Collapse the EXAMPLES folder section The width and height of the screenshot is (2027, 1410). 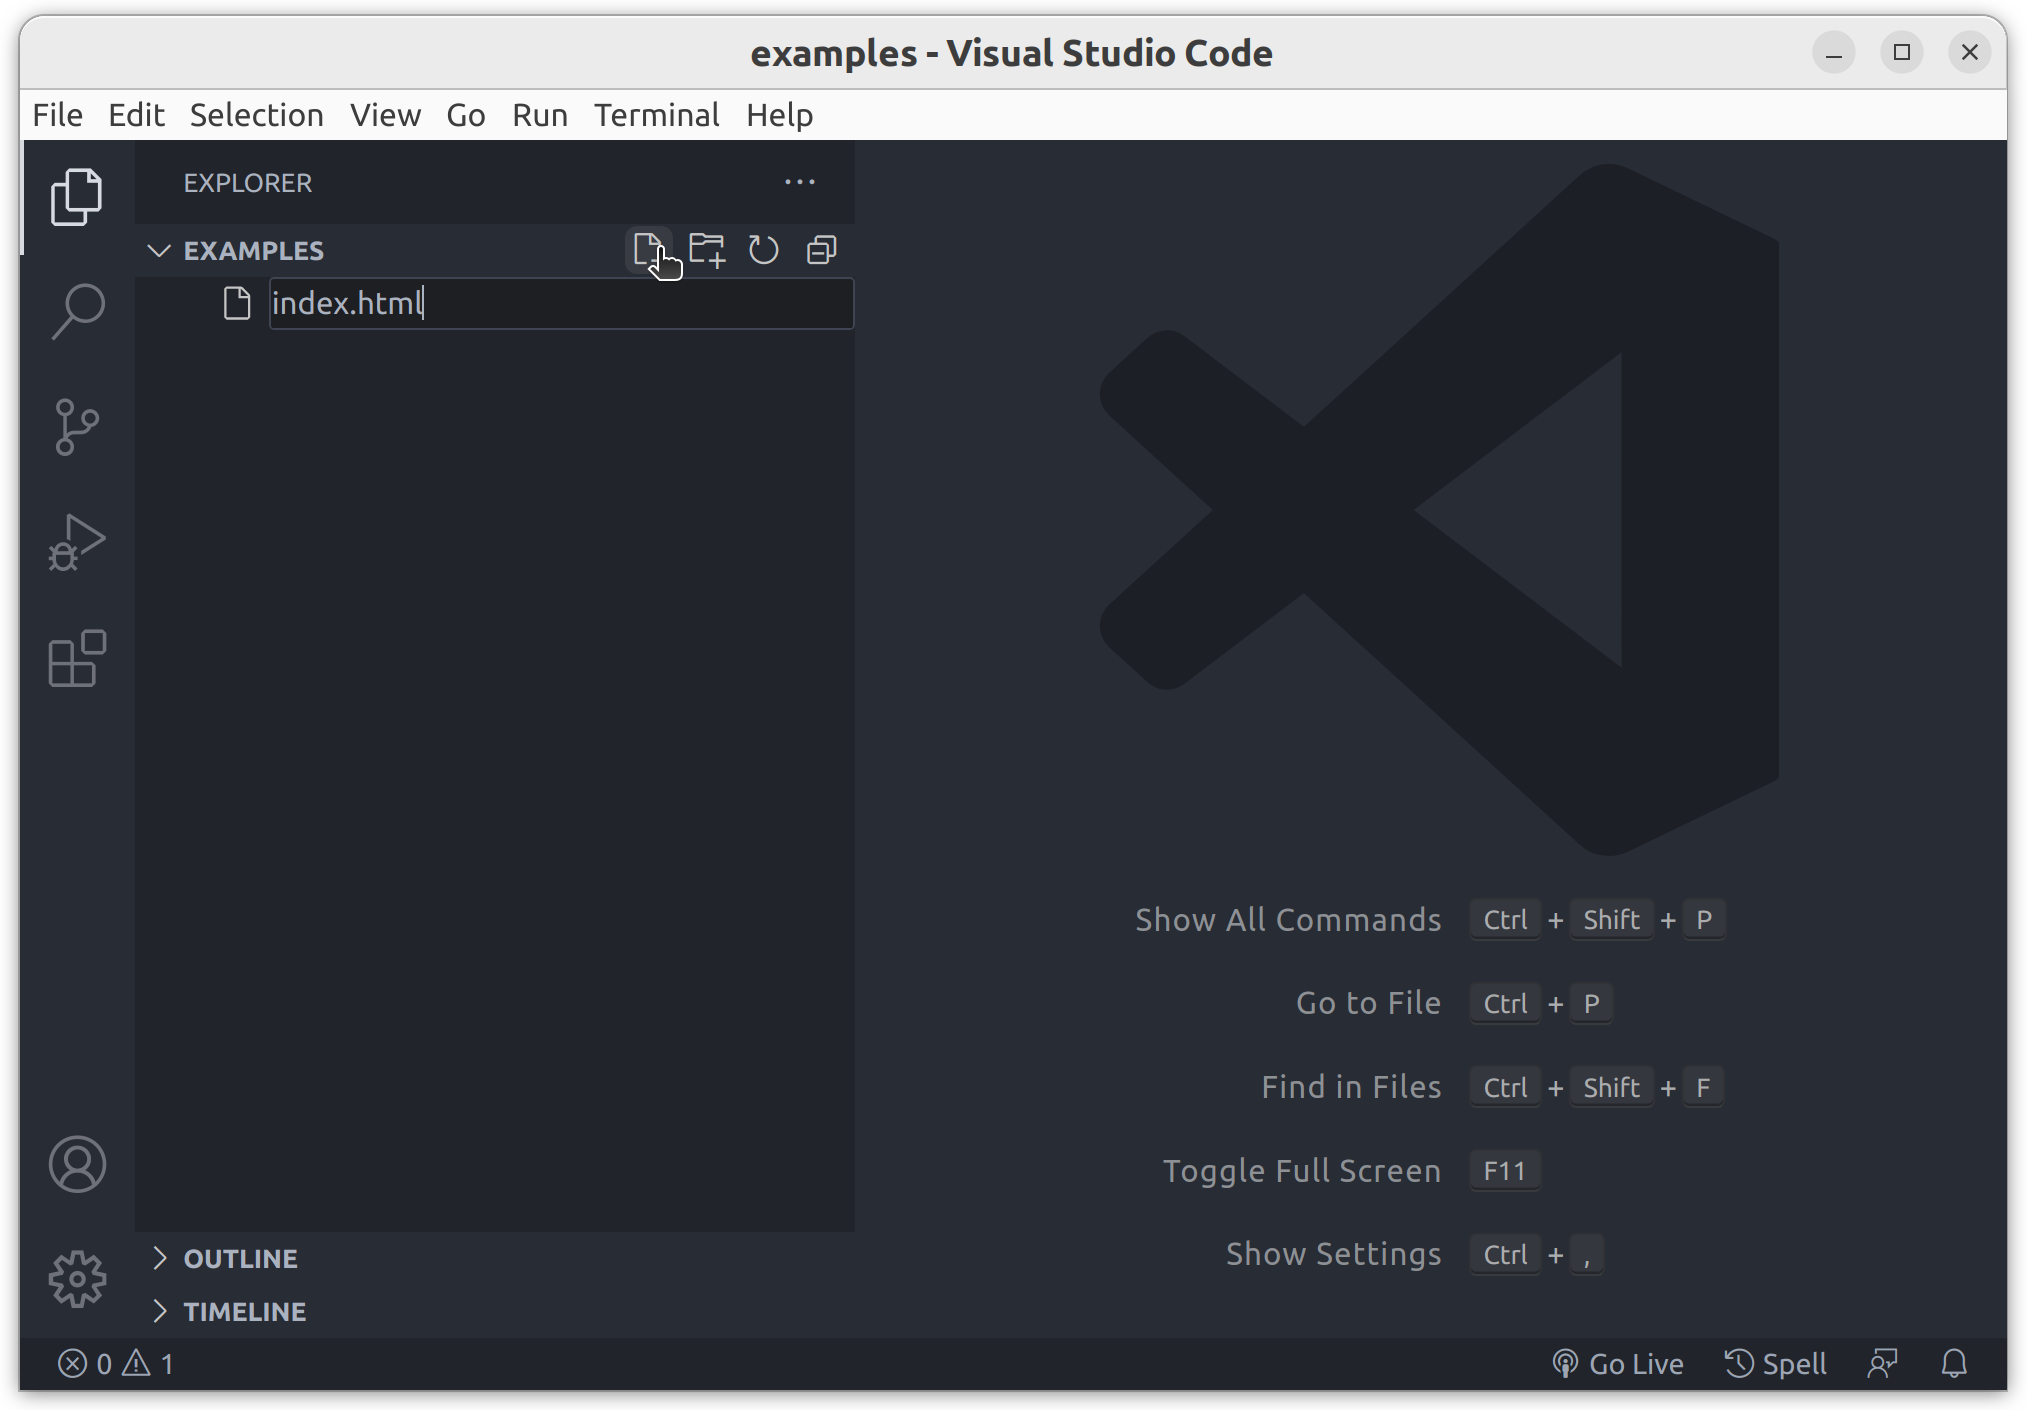[x=159, y=250]
